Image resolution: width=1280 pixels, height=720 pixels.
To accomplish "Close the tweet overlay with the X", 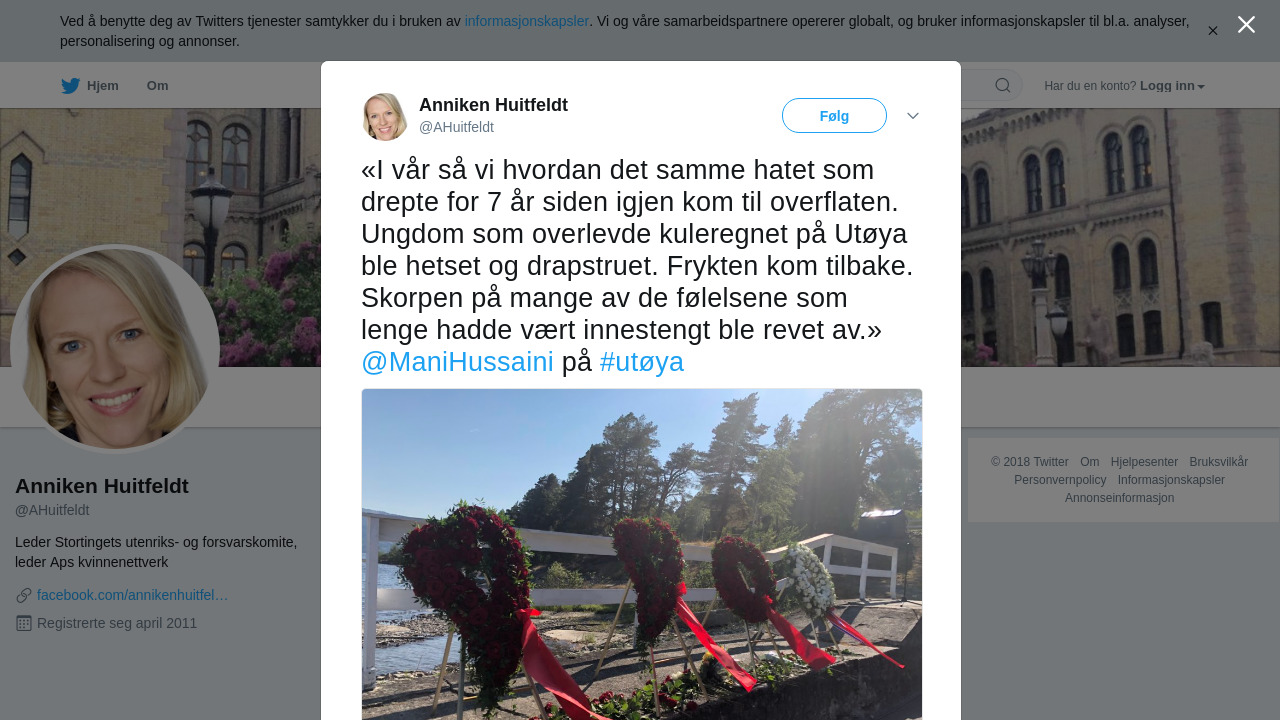I will click(1246, 25).
